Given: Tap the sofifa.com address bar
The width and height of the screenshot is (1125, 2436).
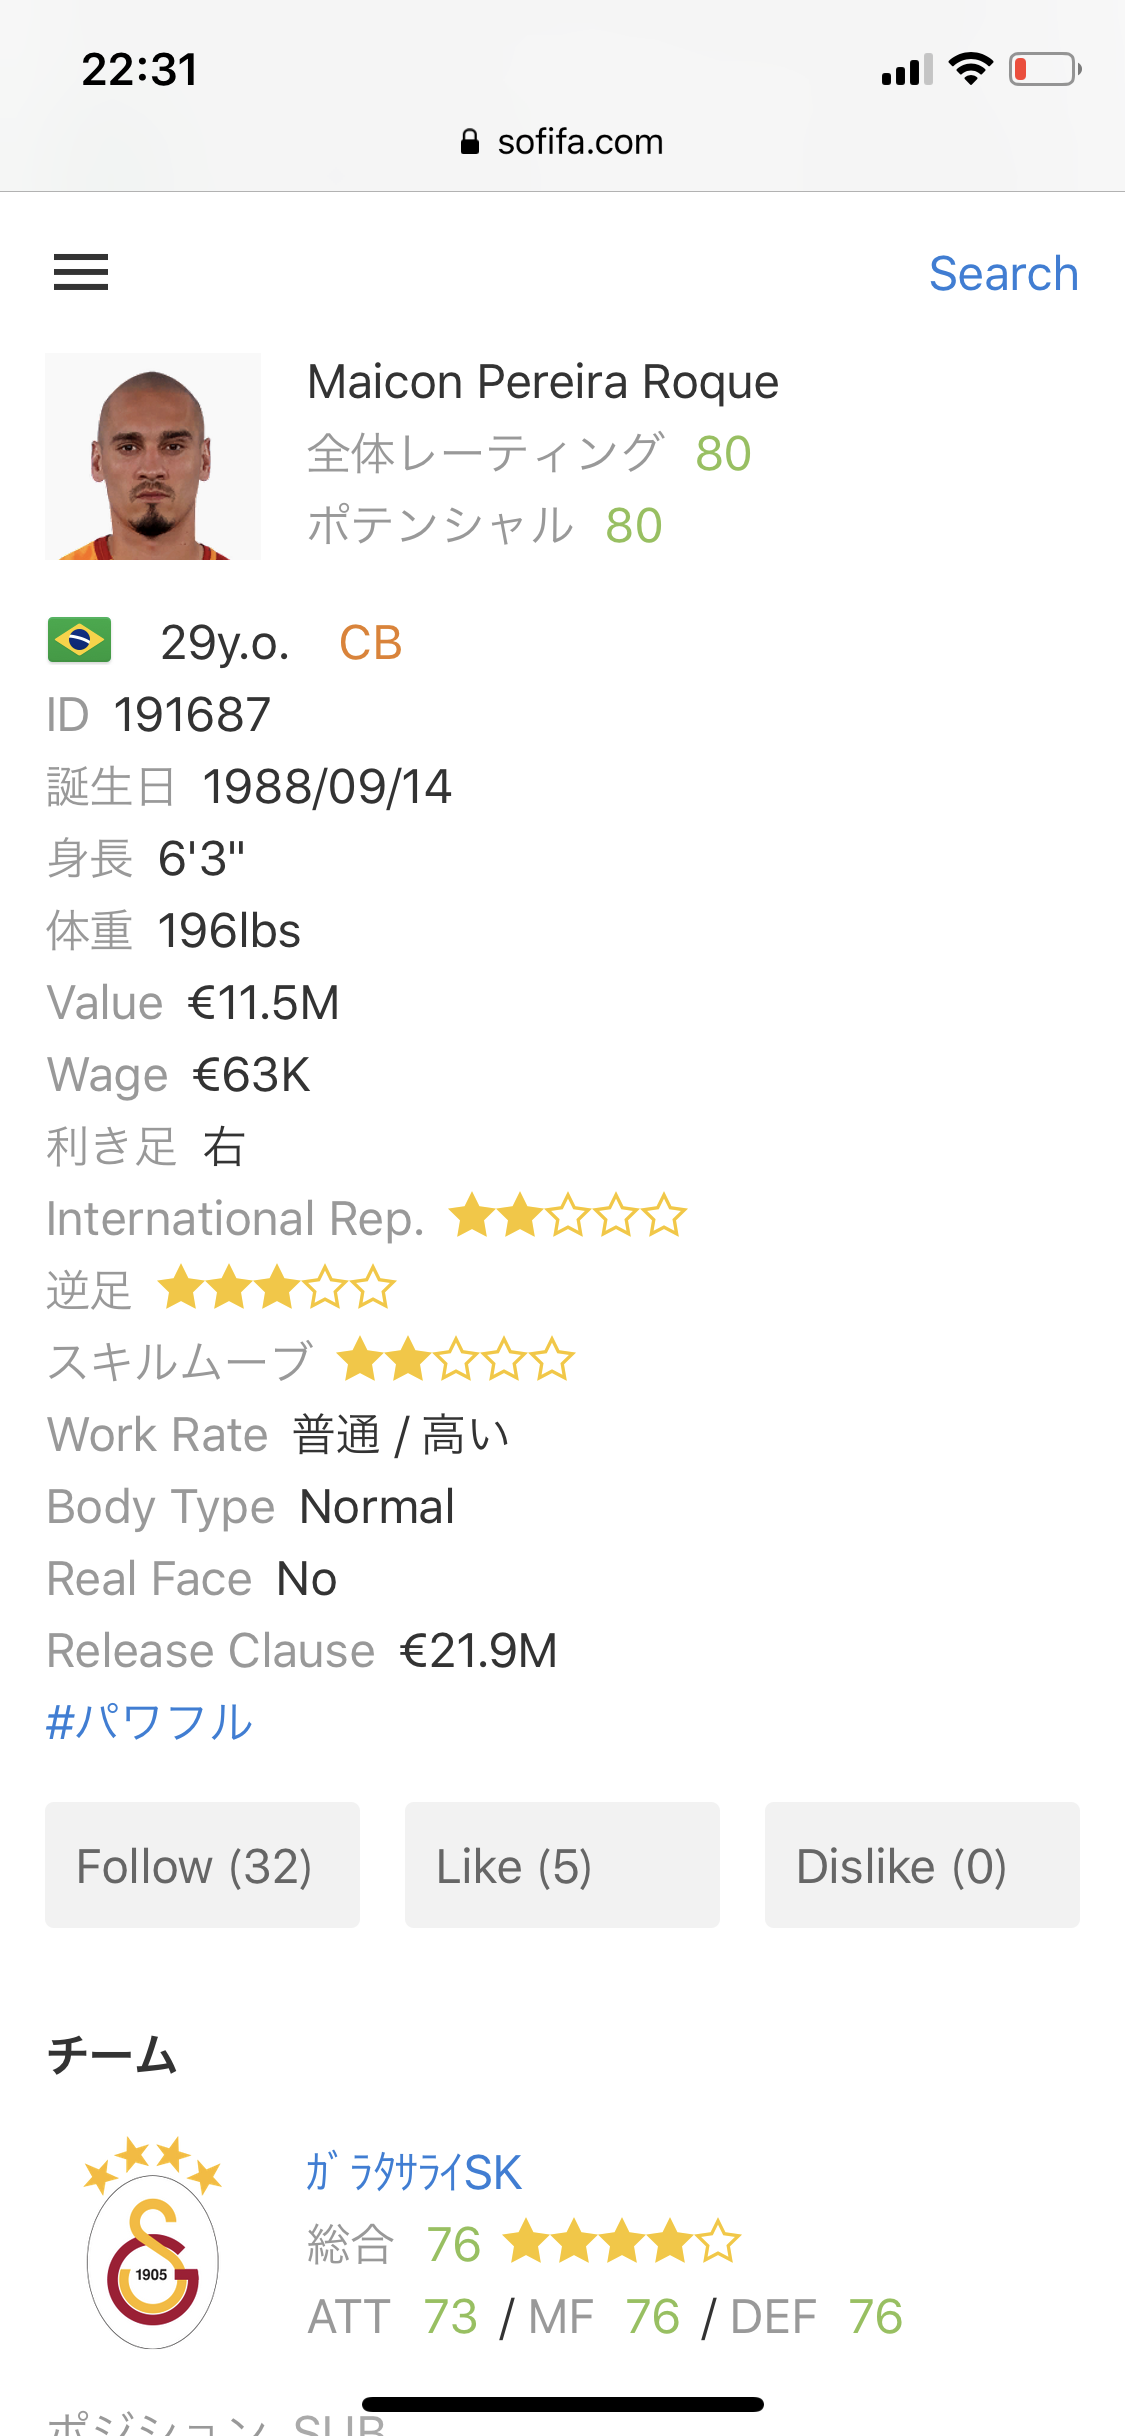Looking at the screenshot, I should coord(562,142).
